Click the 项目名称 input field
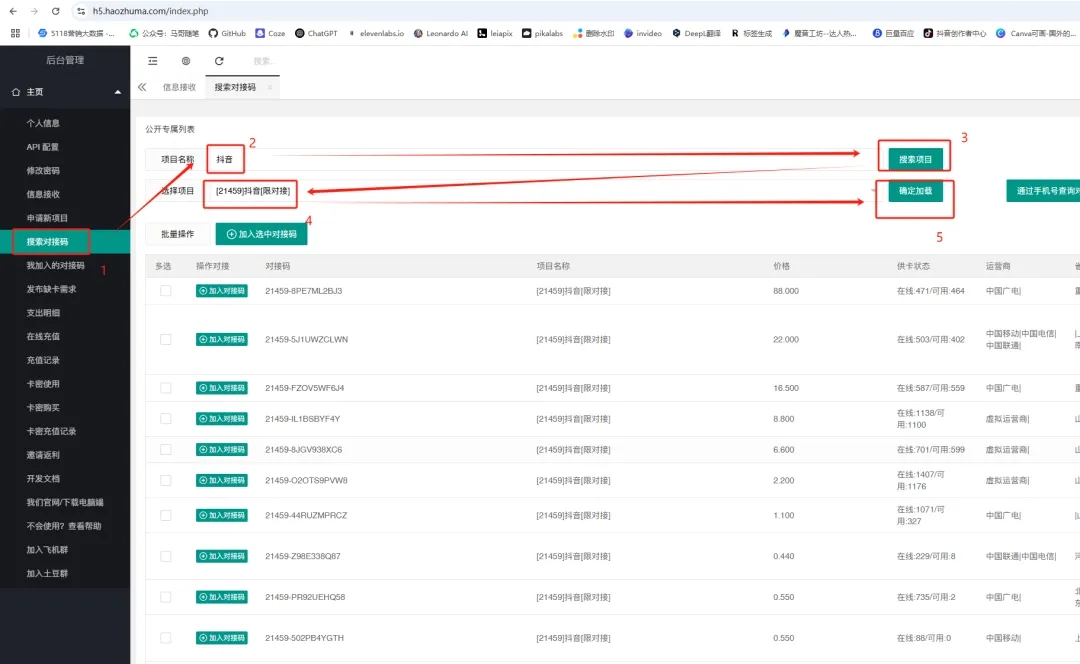This screenshot has height=664, width=1080. tap(240, 159)
